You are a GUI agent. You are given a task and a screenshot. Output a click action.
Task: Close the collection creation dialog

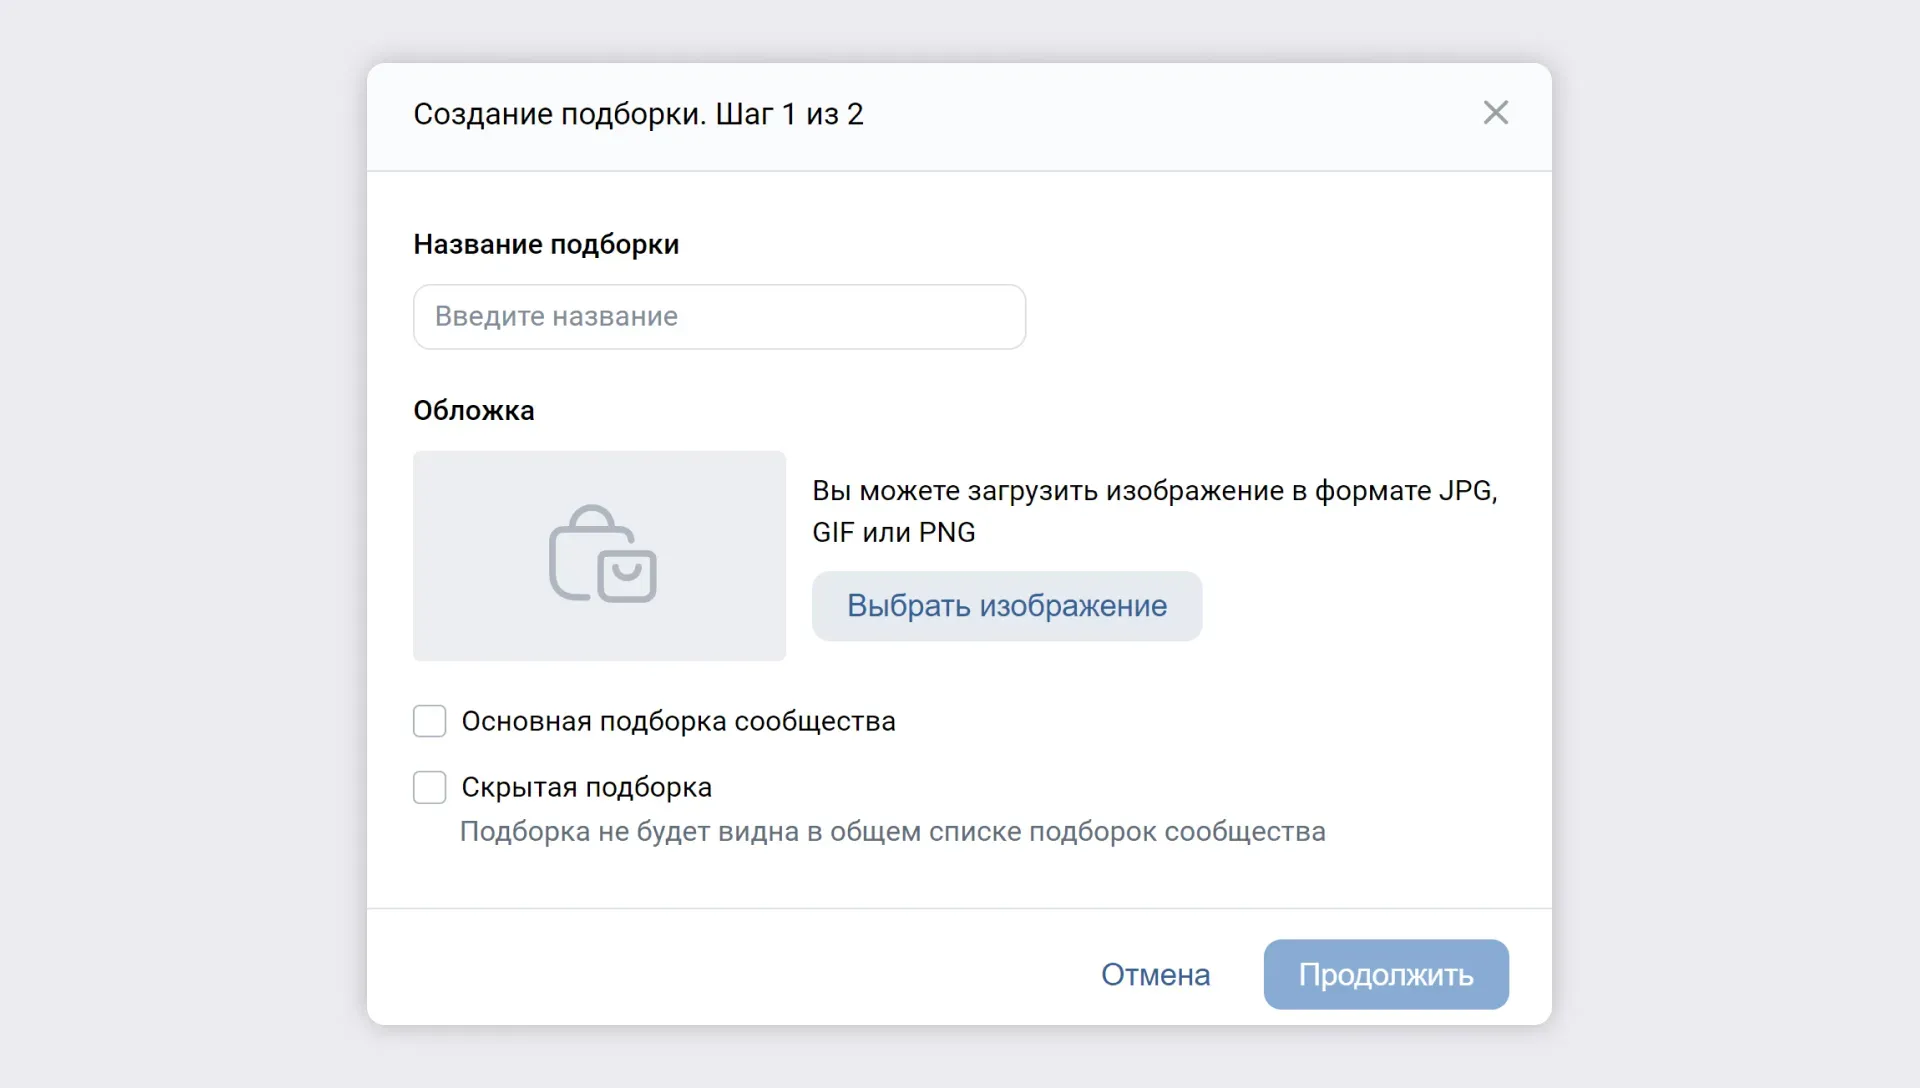coord(1495,113)
